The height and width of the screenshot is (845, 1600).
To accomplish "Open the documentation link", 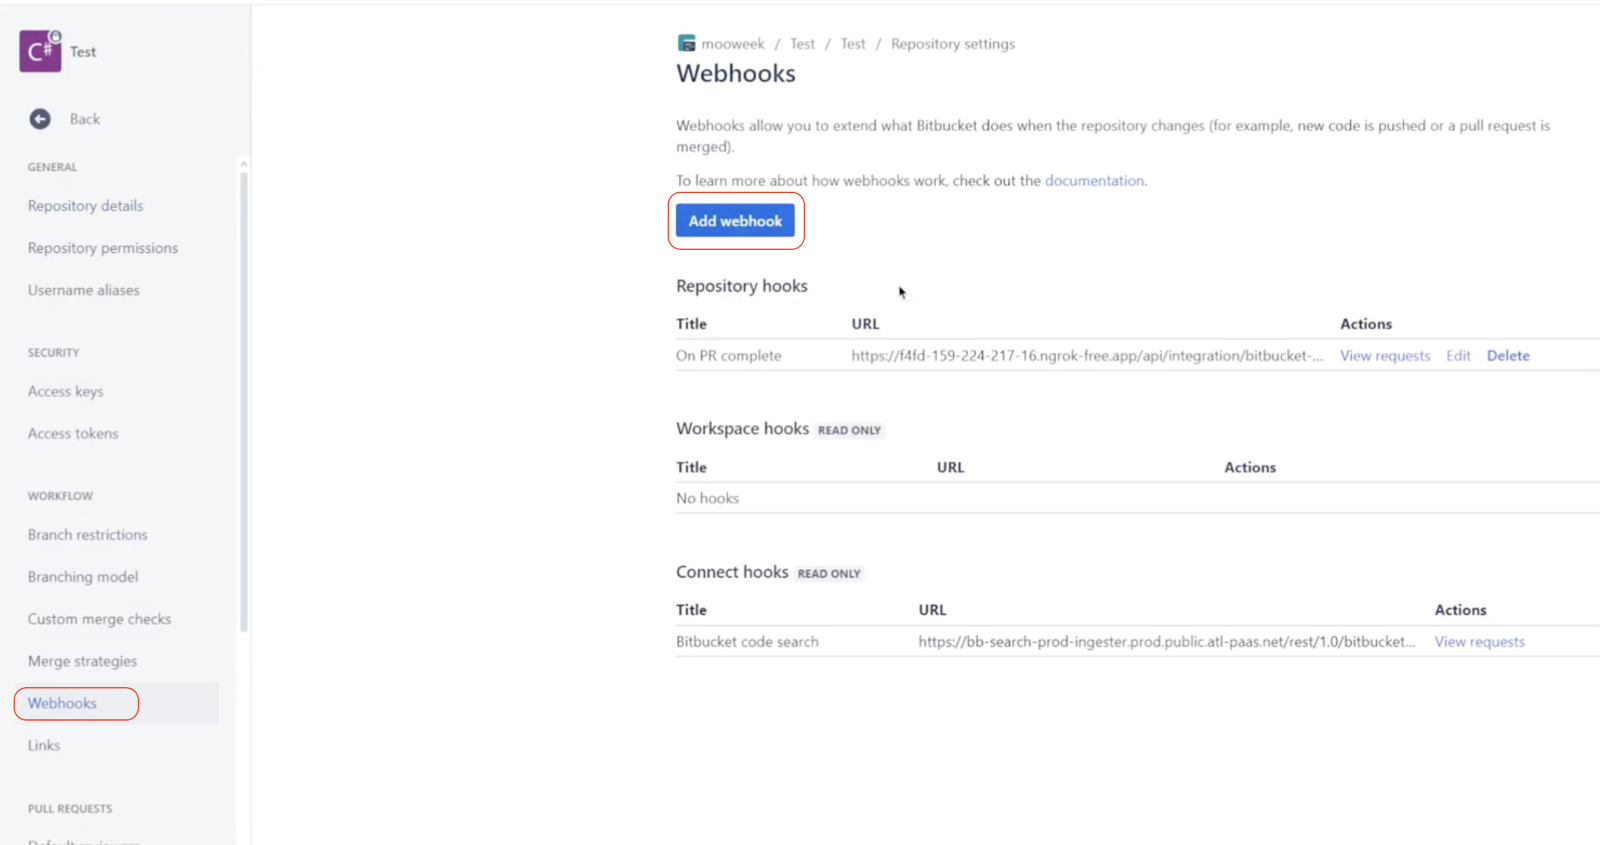I will click(x=1094, y=181).
